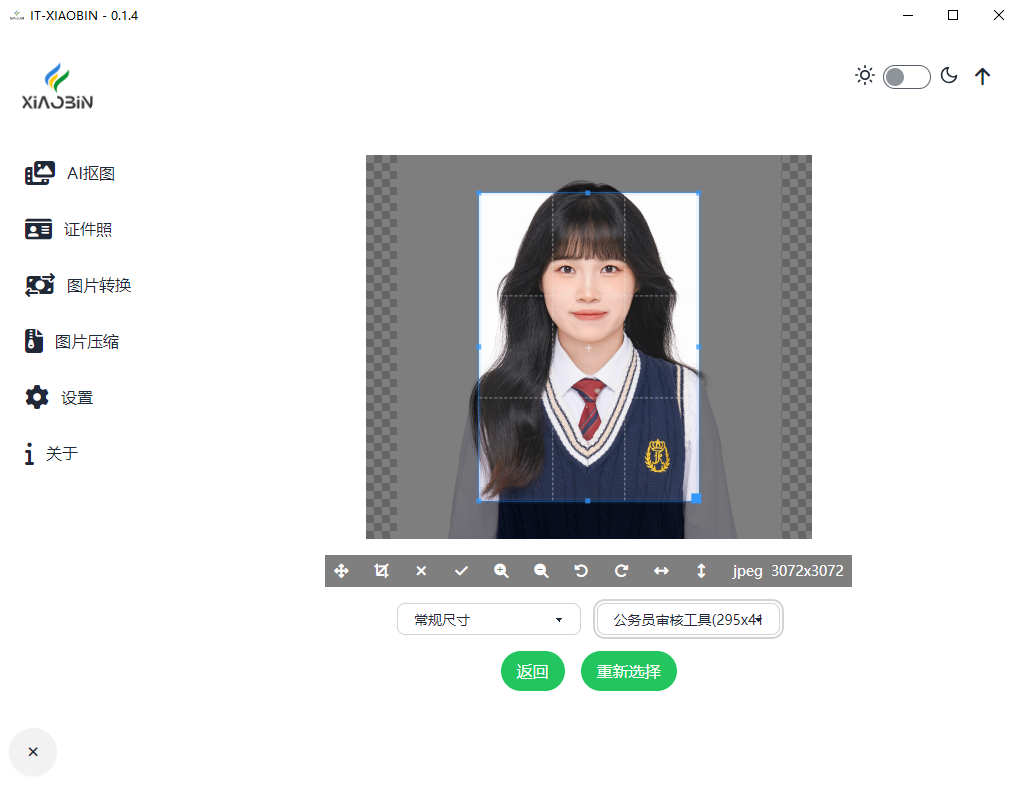
Task: Select the move tool in crop toolbar
Action: click(x=341, y=571)
